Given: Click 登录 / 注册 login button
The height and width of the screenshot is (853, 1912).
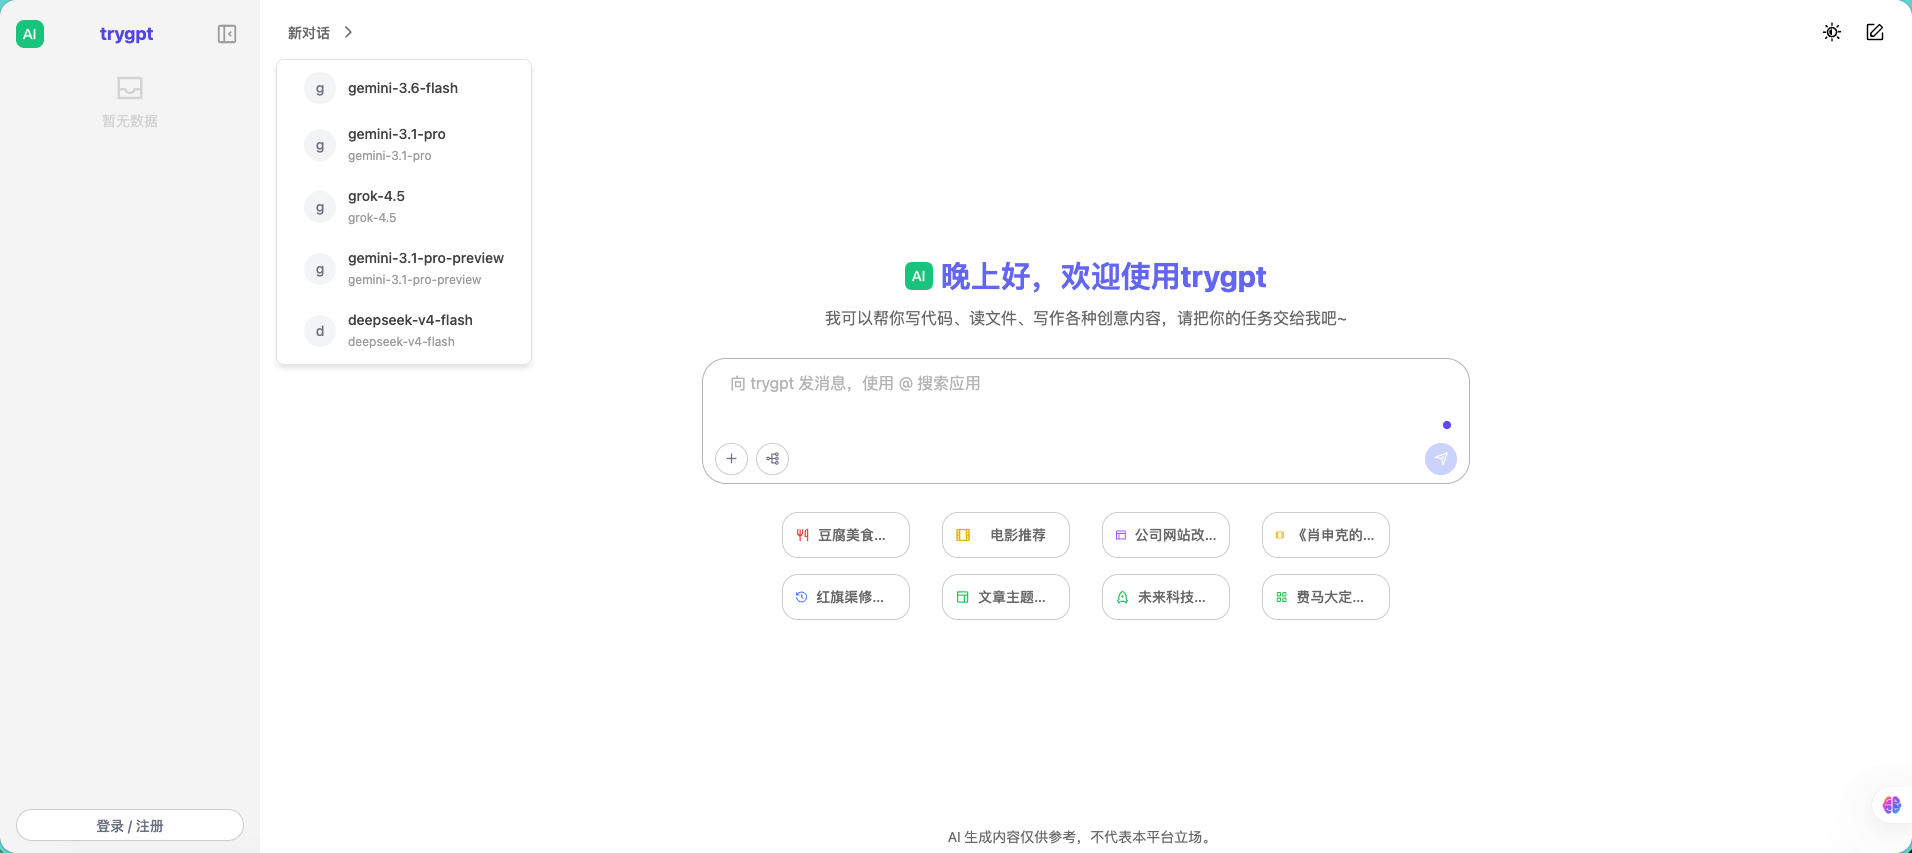Looking at the screenshot, I should [130, 825].
